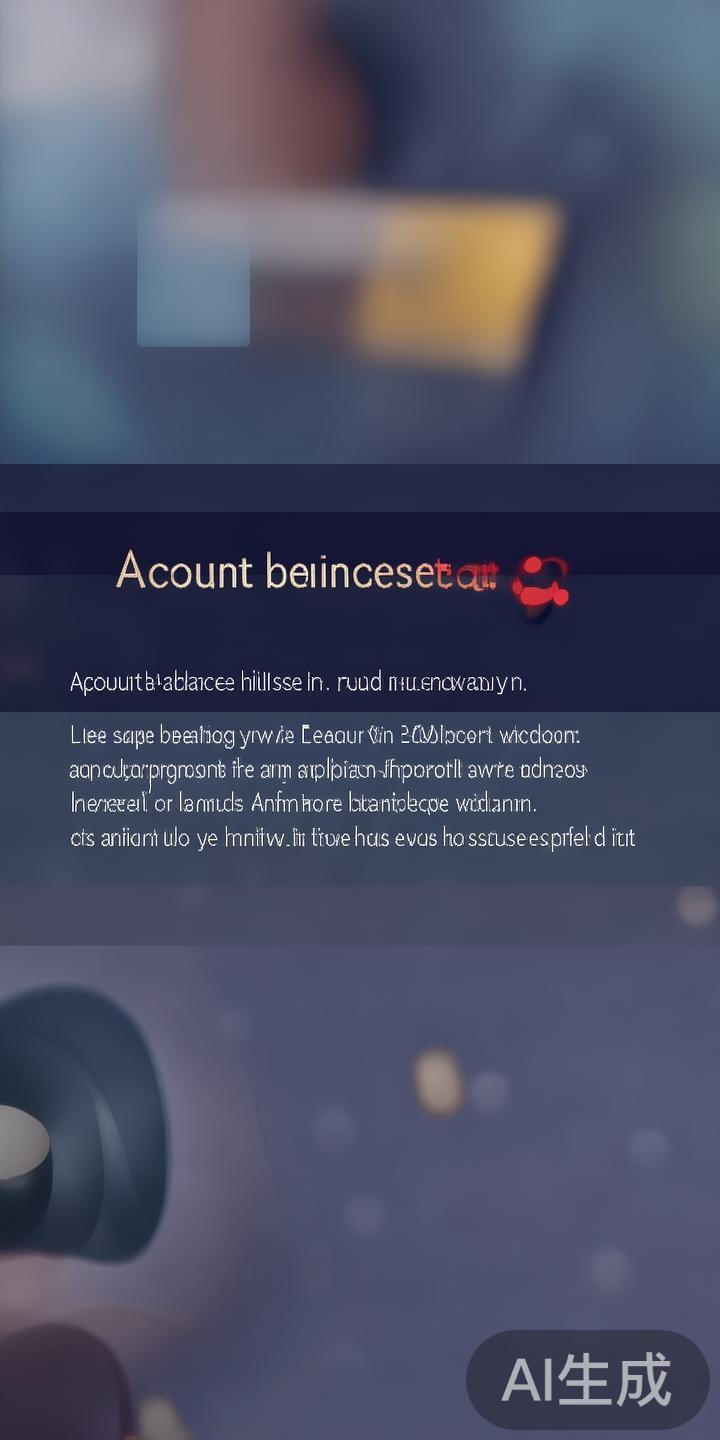Click the line starting 'aqncuotarprgmoent'
Image resolution: width=720 pixels, height=1440 pixels.
[x=328, y=770]
